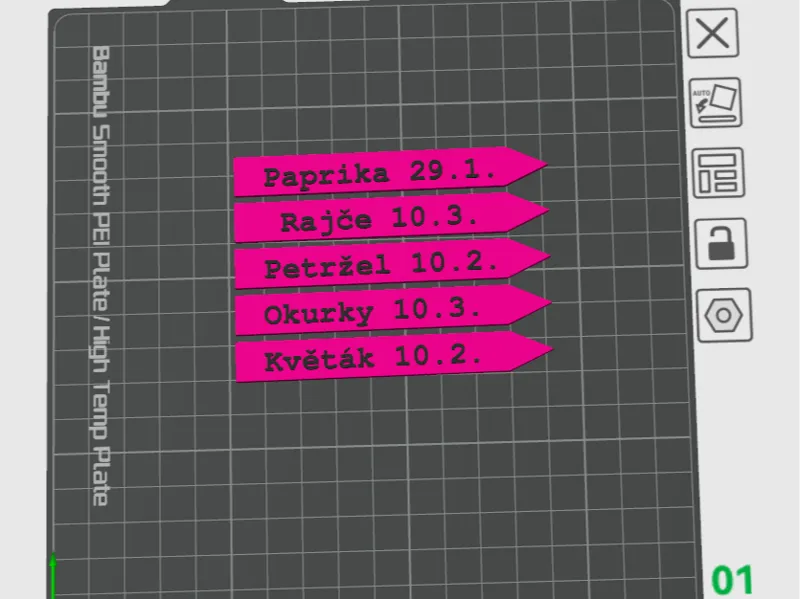This screenshot has width=800, height=599.
Task: Click the arrange objects on plate icon
Action: 718,173
